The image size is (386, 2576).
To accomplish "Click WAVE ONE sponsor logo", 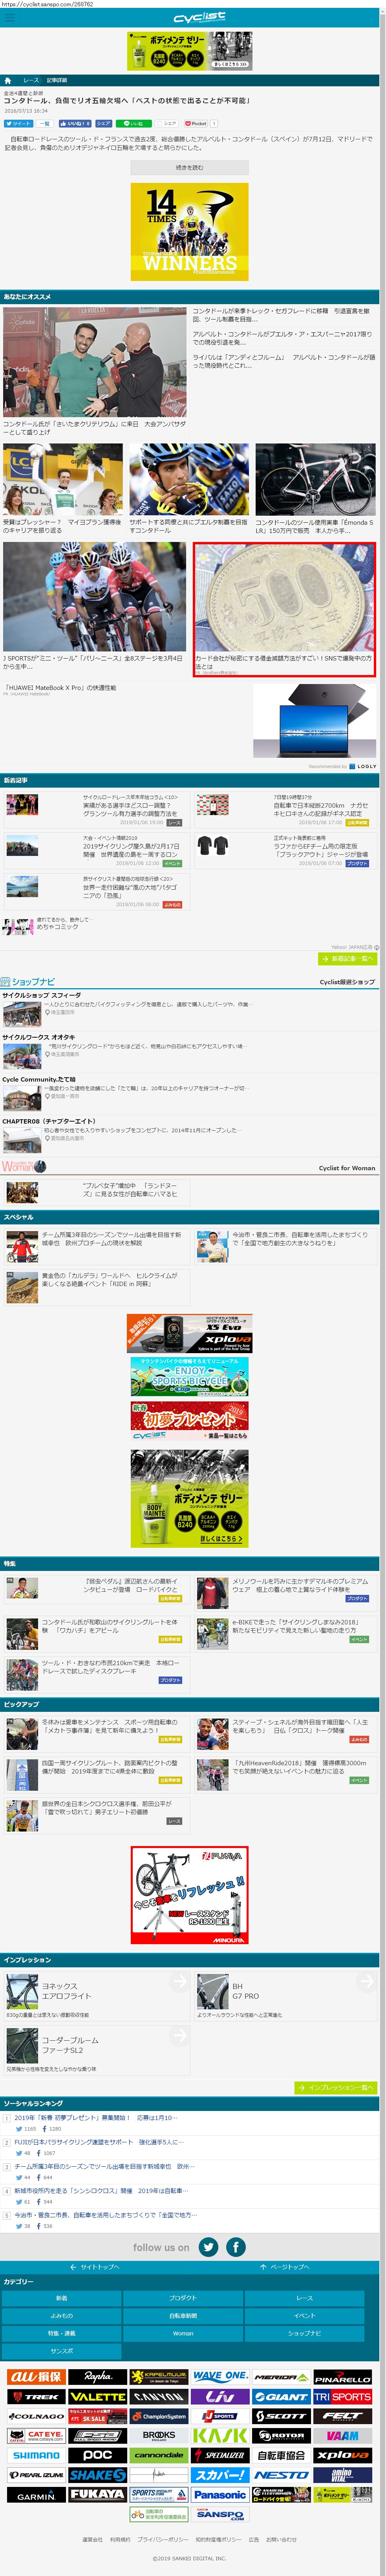I will point(220,2377).
